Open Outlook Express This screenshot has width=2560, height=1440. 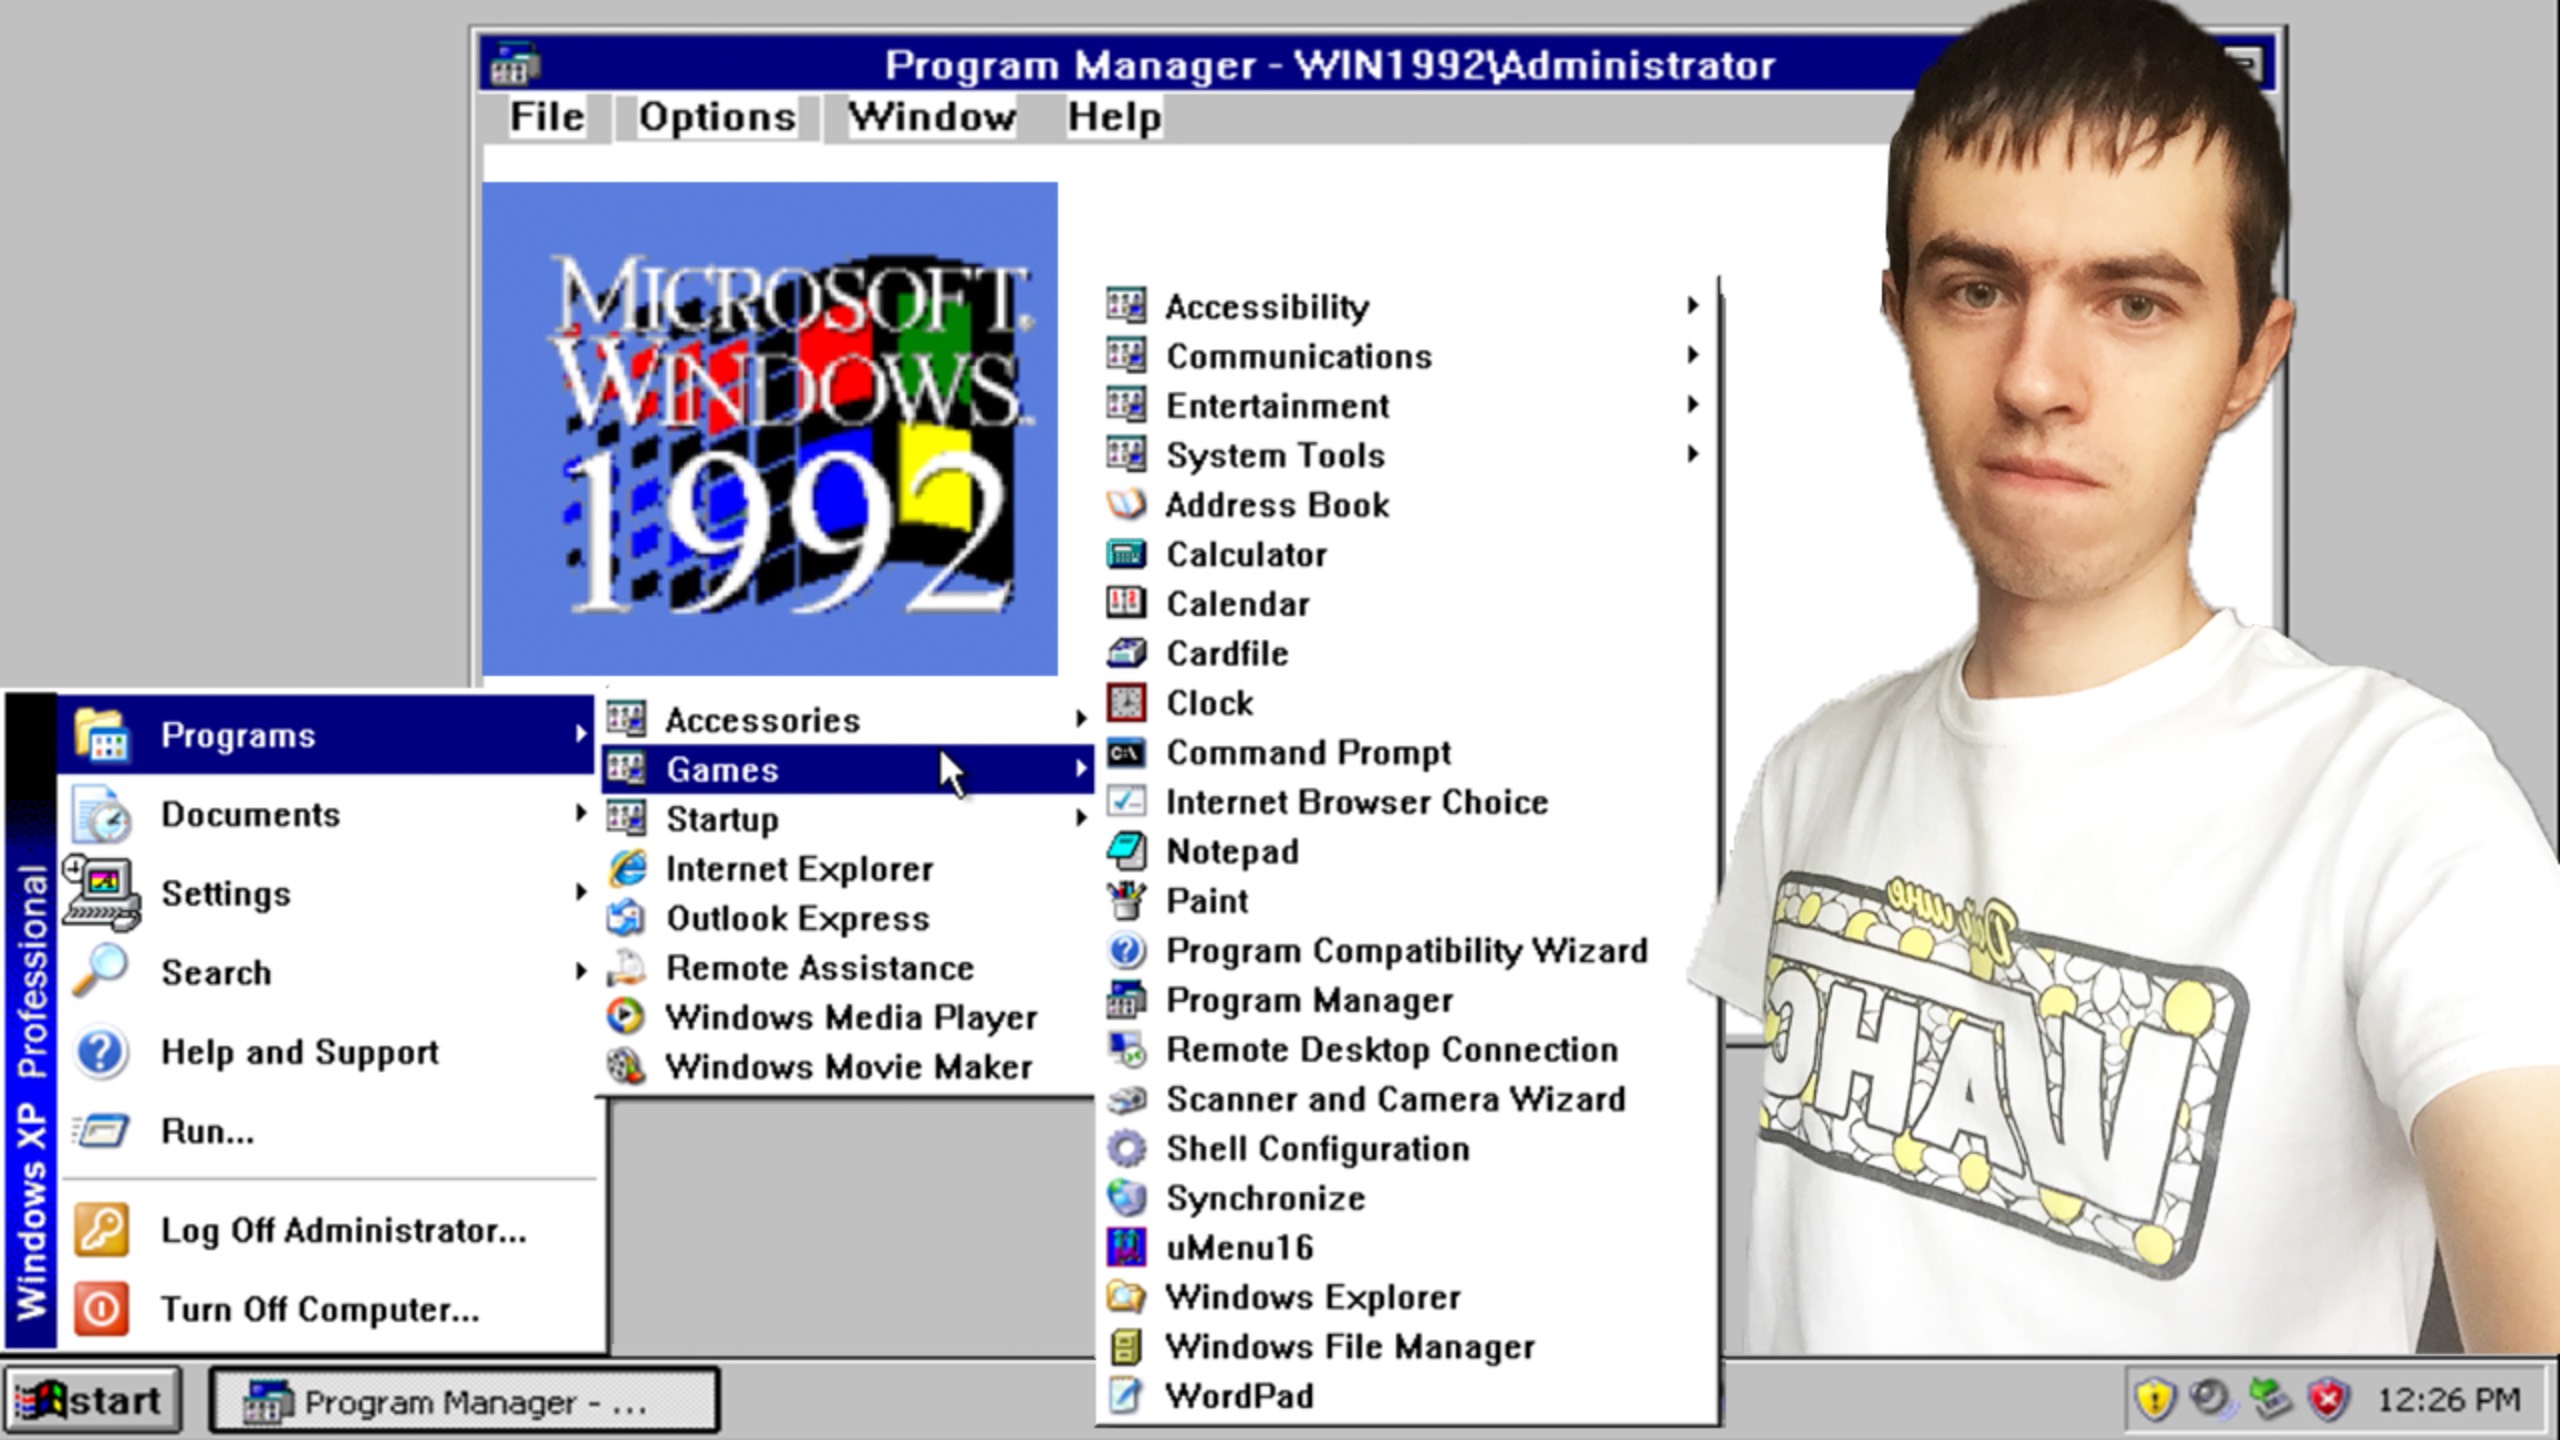tap(797, 918)
